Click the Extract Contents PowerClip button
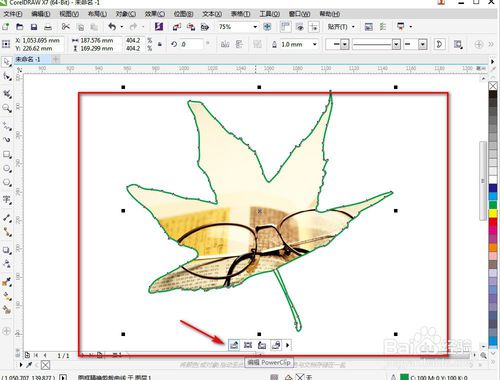 pos(262,345)
